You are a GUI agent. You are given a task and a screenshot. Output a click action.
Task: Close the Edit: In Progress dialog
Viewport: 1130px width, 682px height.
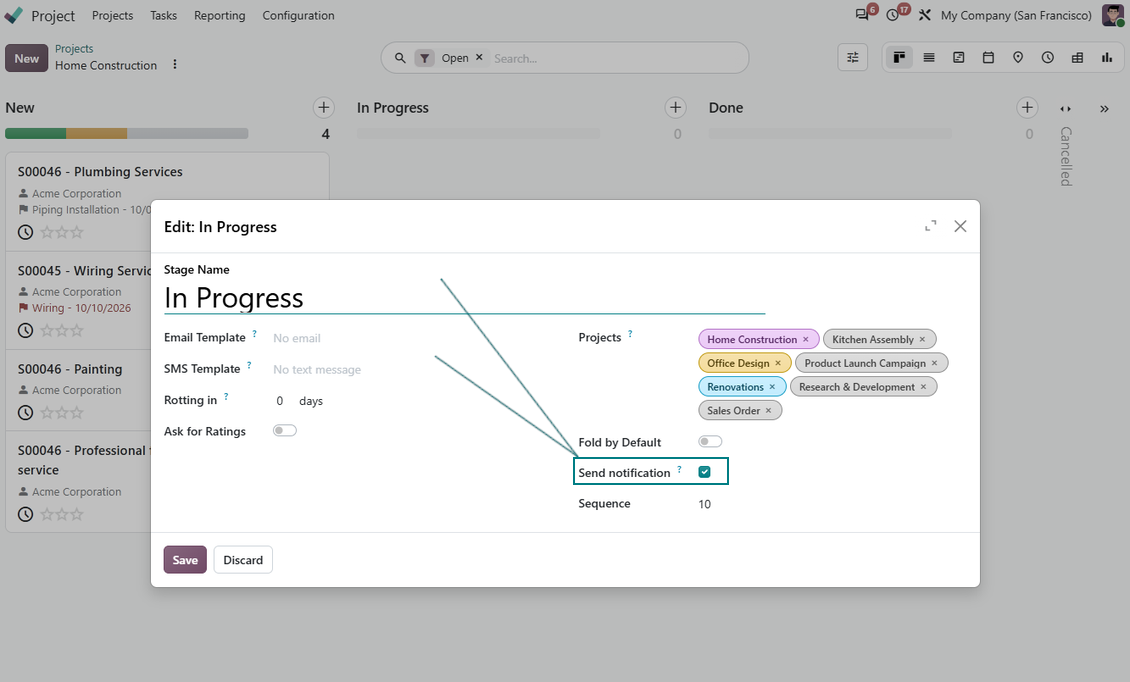(x=960, y=226)
